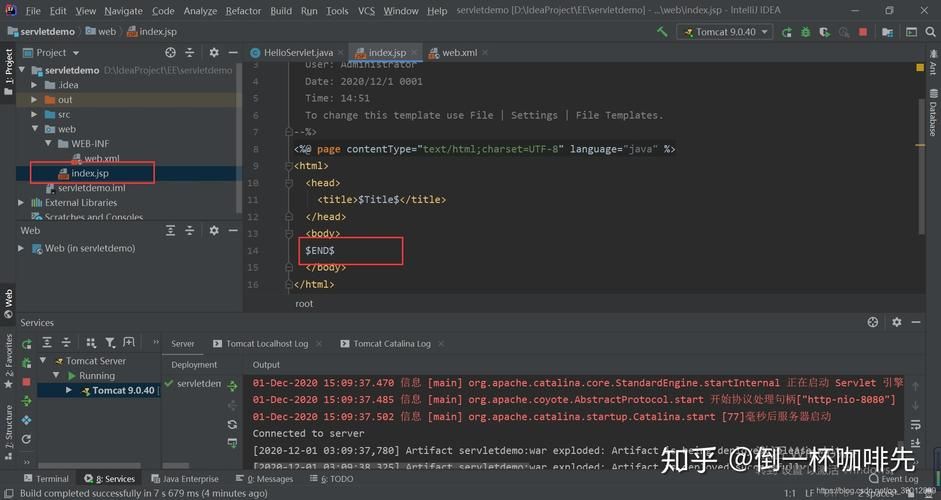Click the add service icon in Services toolbar
The image size is (941, 500).
coord(129,343)
